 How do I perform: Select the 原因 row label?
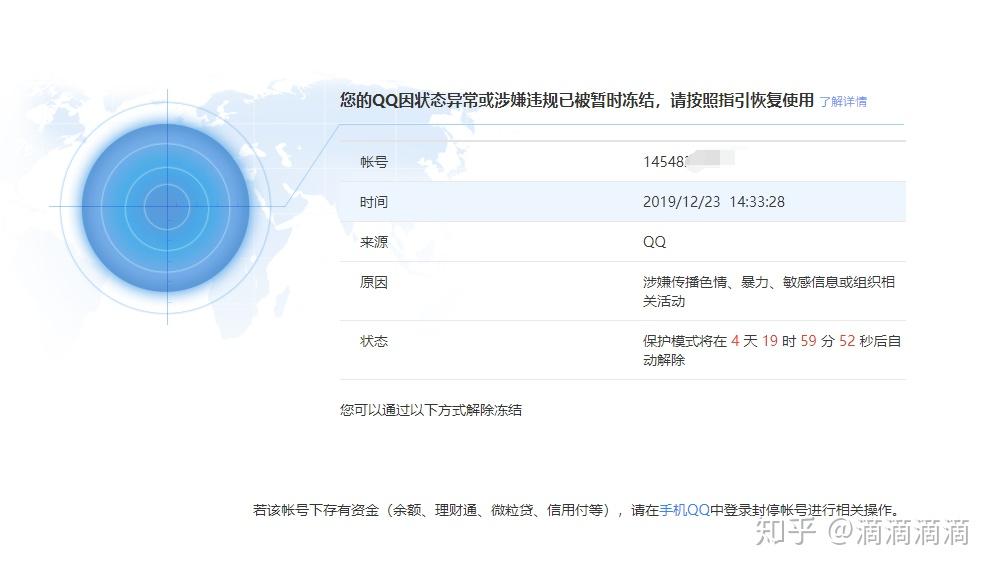pyautogui.click(x=374, y=282)
